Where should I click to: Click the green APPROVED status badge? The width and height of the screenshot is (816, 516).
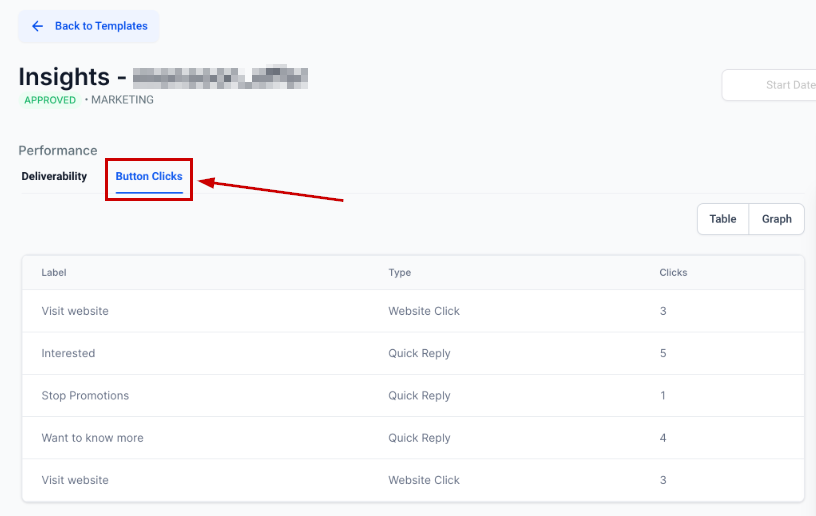pyautogui.click(x=50, y=100)
